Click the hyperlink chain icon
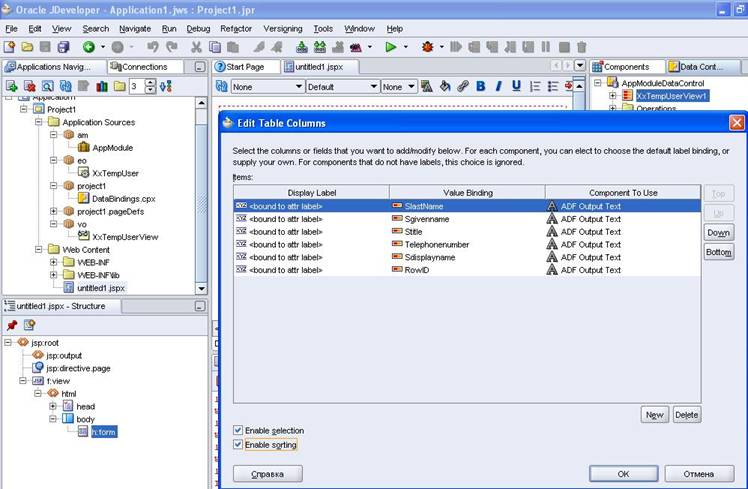 pyautogui.click(x=463, y=86)
